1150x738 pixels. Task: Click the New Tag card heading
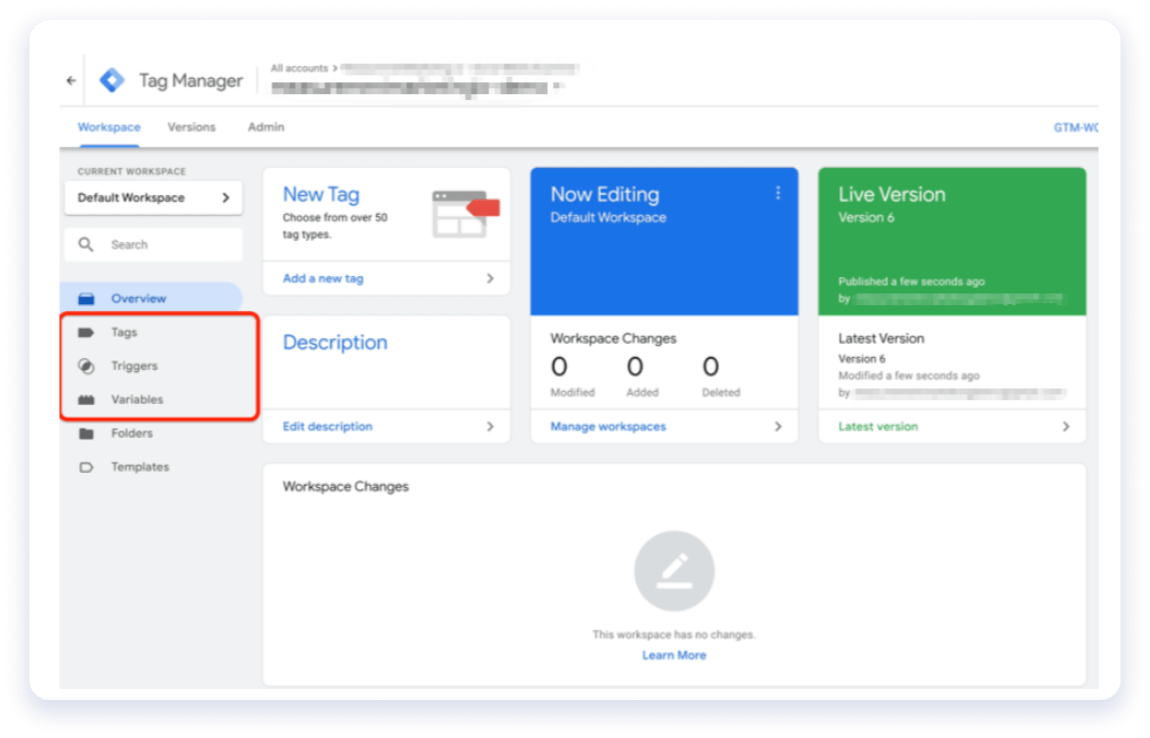321,194
